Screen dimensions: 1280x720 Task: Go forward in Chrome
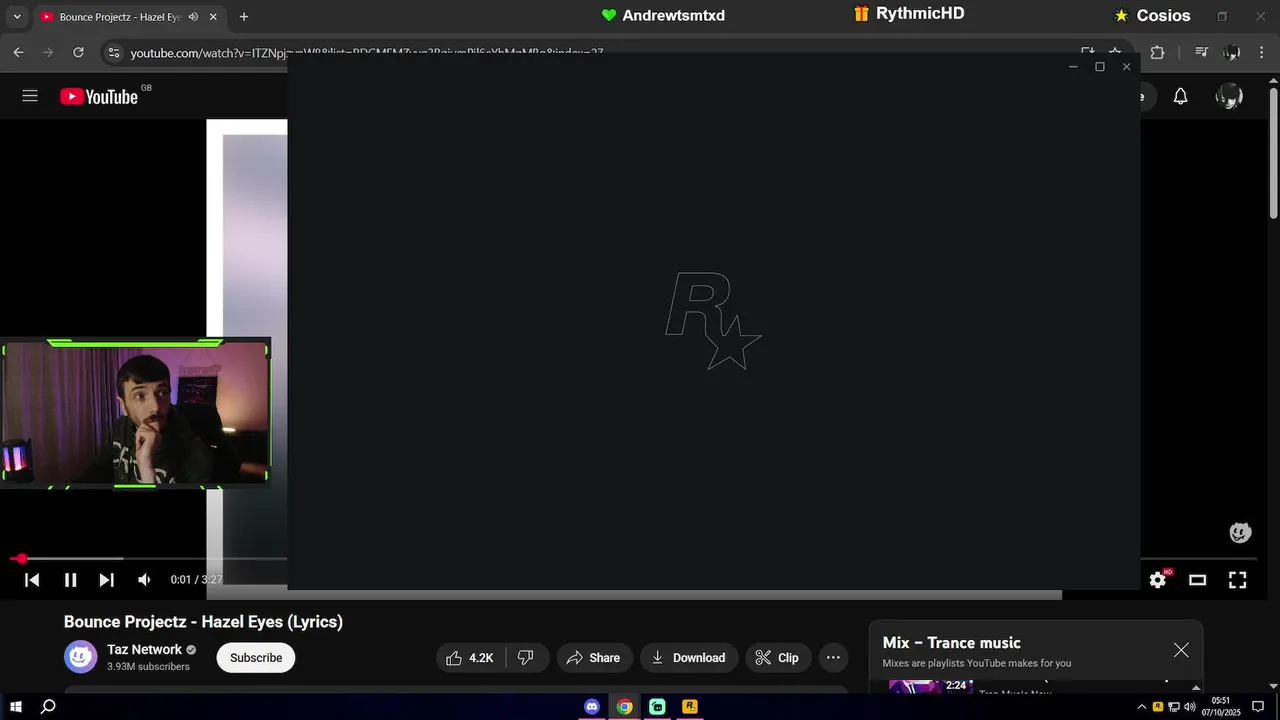pyautogui.click(x=48, y=52)
